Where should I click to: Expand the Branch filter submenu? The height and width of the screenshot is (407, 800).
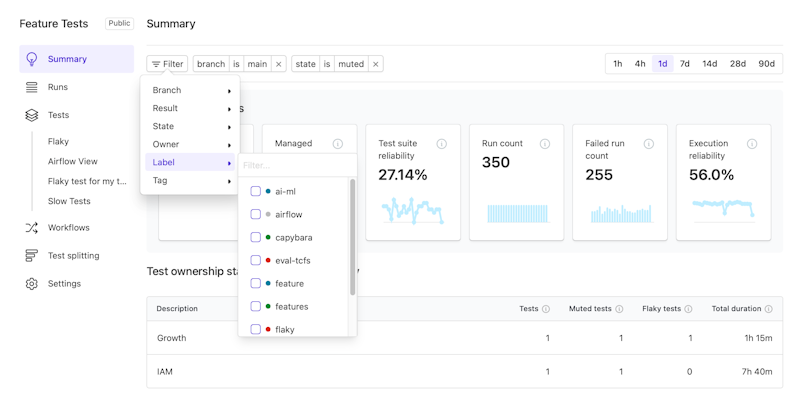pos(190,90)
